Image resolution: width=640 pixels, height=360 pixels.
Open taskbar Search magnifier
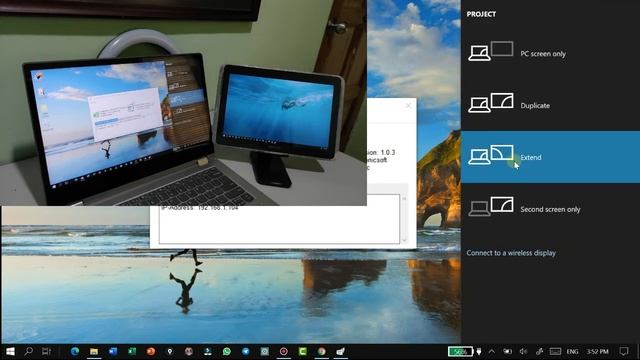point(28,351)
